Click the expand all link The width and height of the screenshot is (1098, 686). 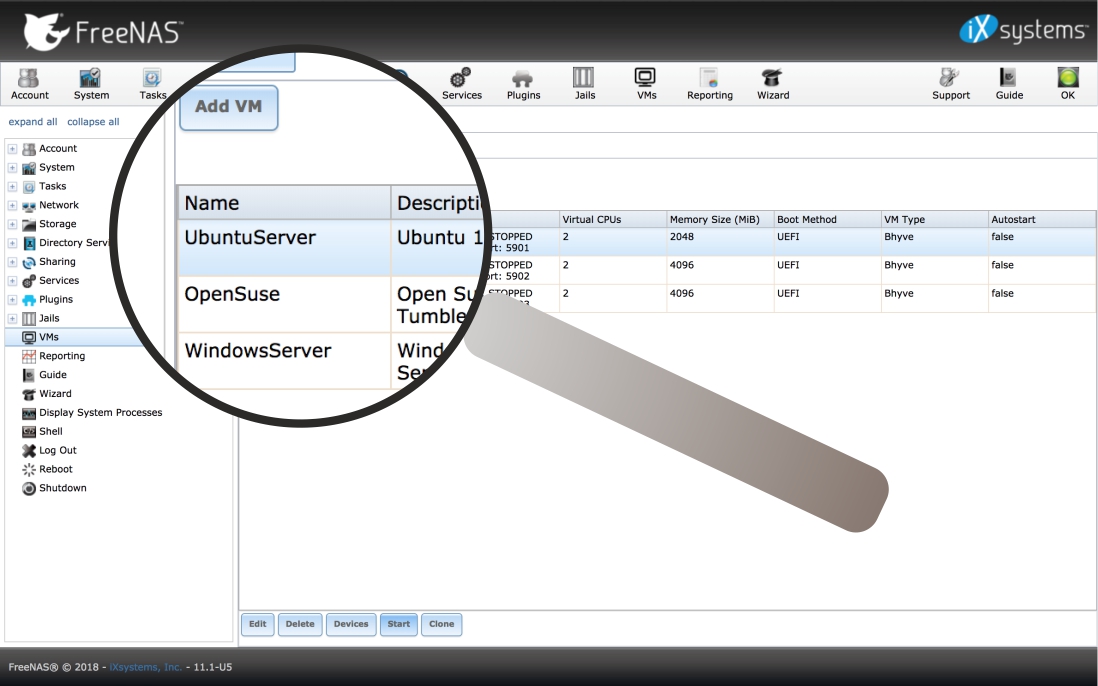(33, 122)
